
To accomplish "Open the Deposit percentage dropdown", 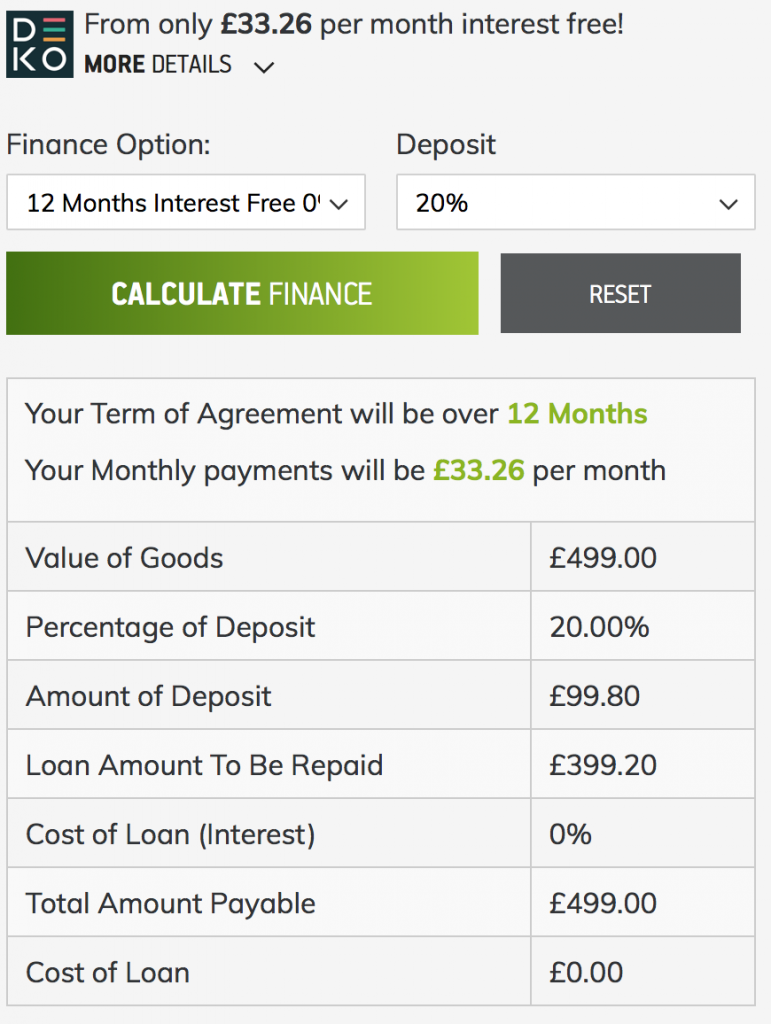I will pos(576,202).
